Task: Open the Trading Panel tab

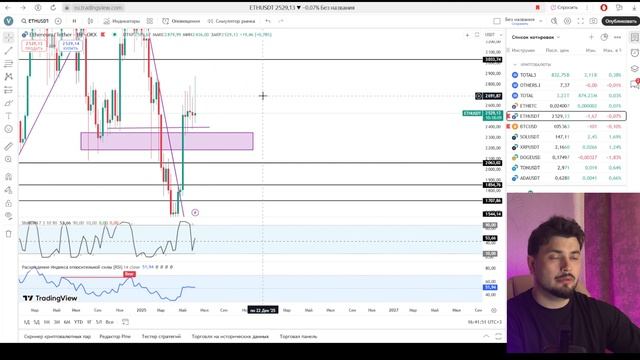Action: pos(298,337)
